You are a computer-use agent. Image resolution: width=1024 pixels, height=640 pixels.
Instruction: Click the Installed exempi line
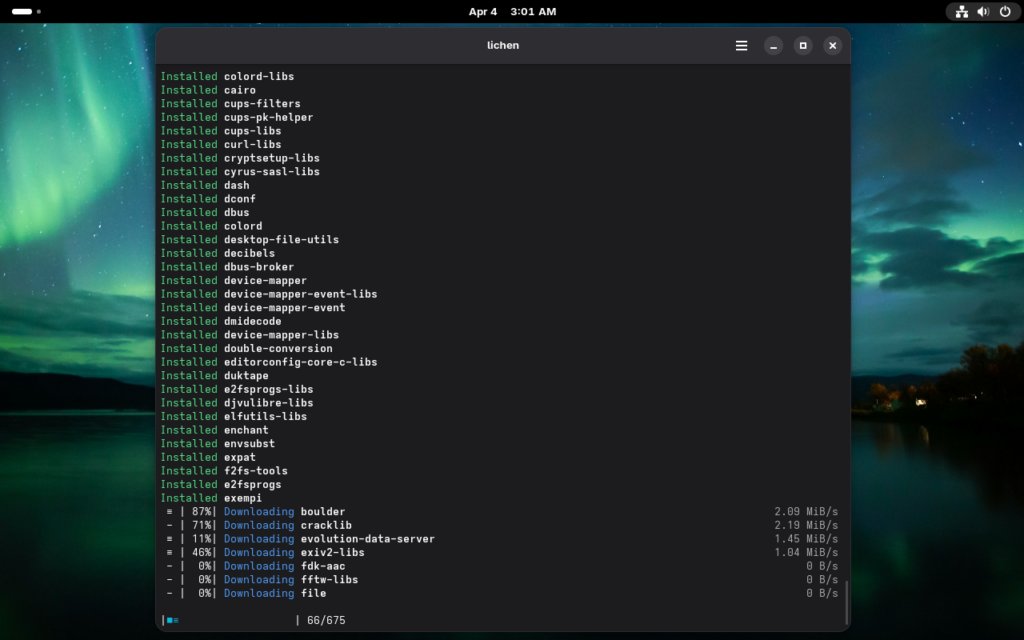211,498
